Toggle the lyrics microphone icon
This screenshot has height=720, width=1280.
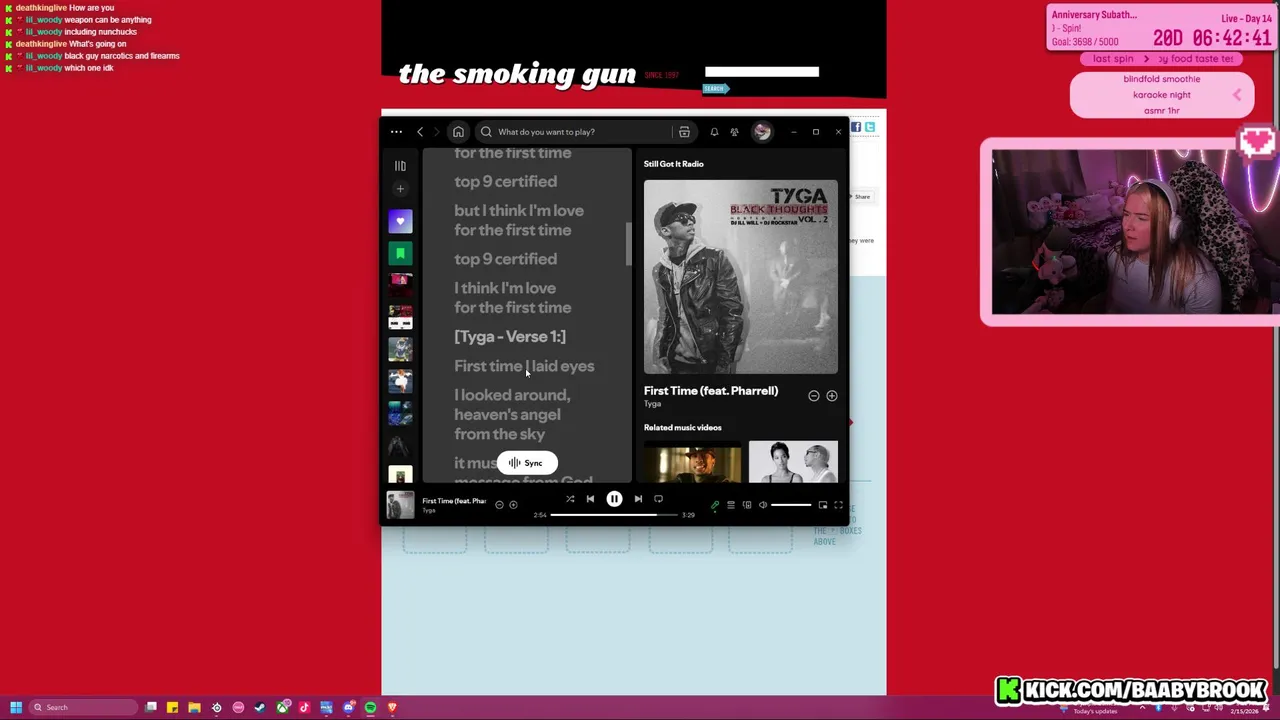pyautogui.click(x=715, y=505)
